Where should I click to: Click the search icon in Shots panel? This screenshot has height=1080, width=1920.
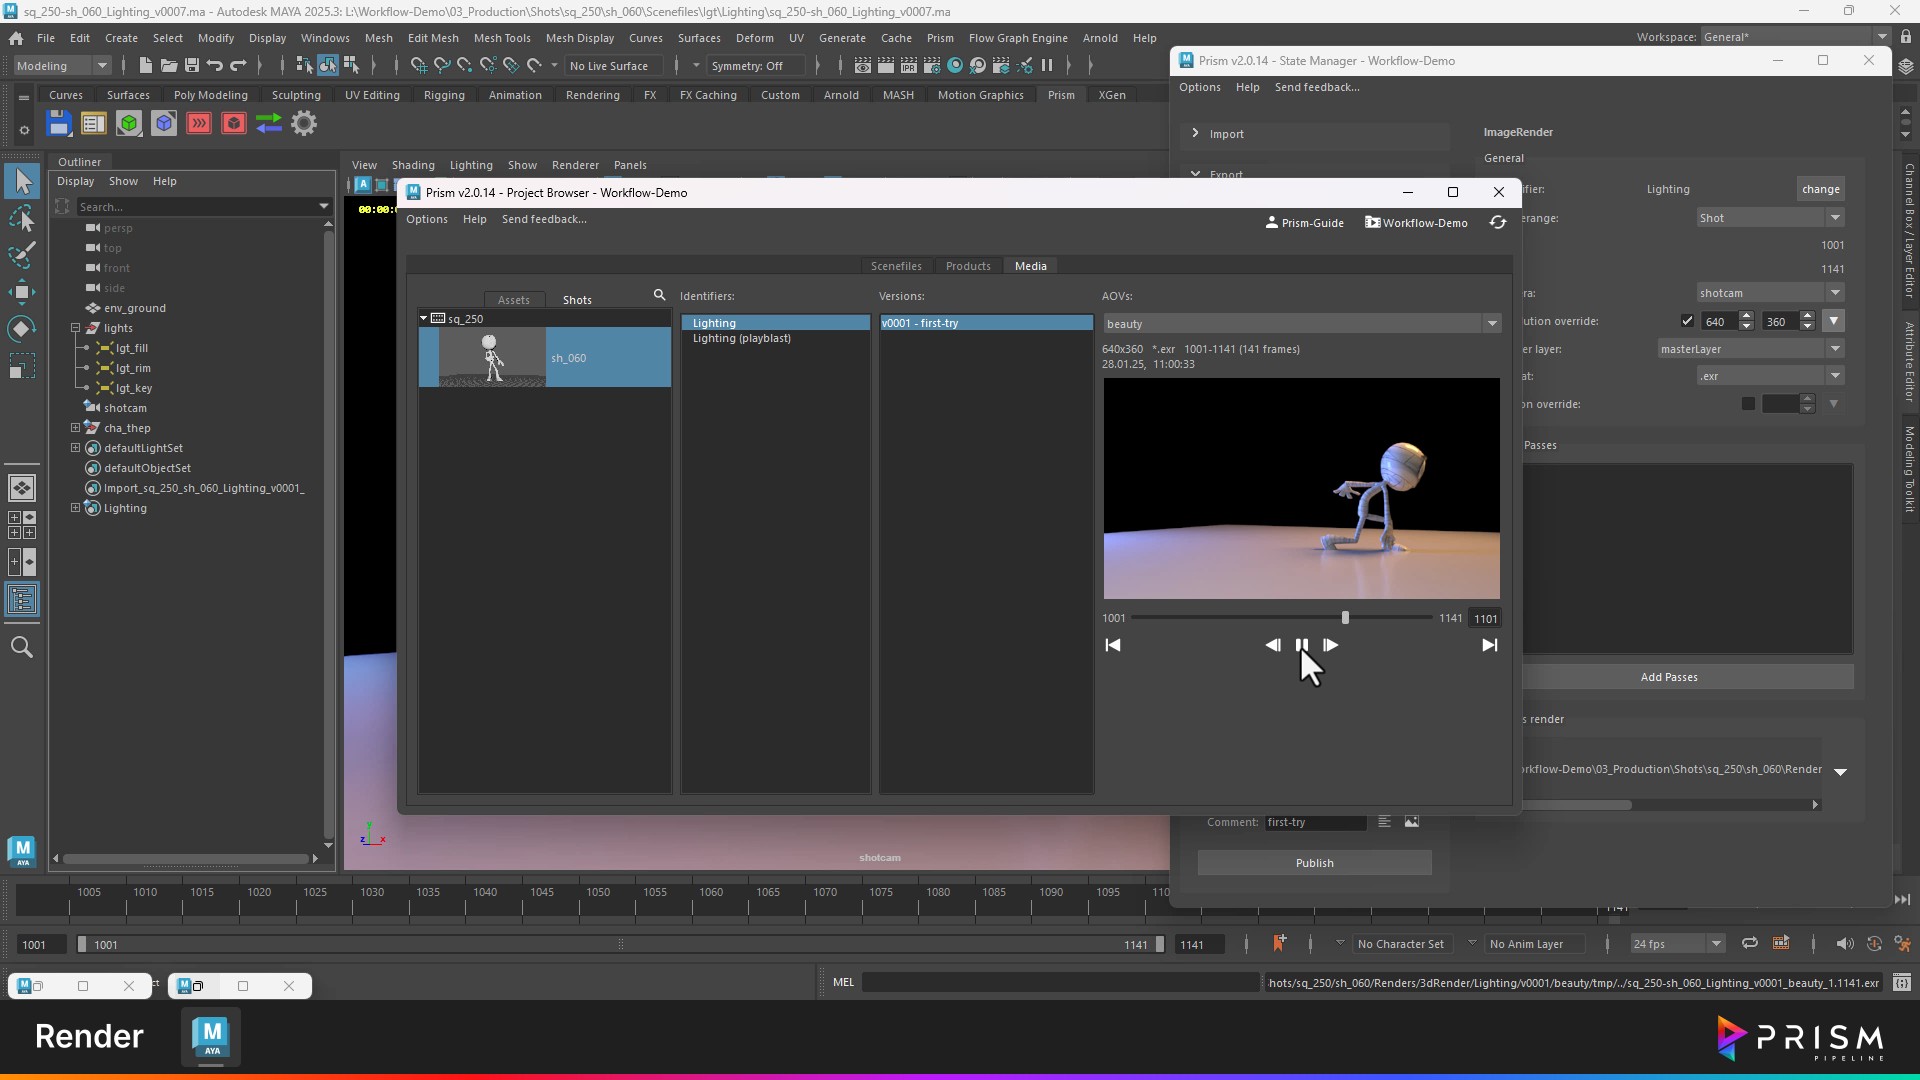pos(659,295)
